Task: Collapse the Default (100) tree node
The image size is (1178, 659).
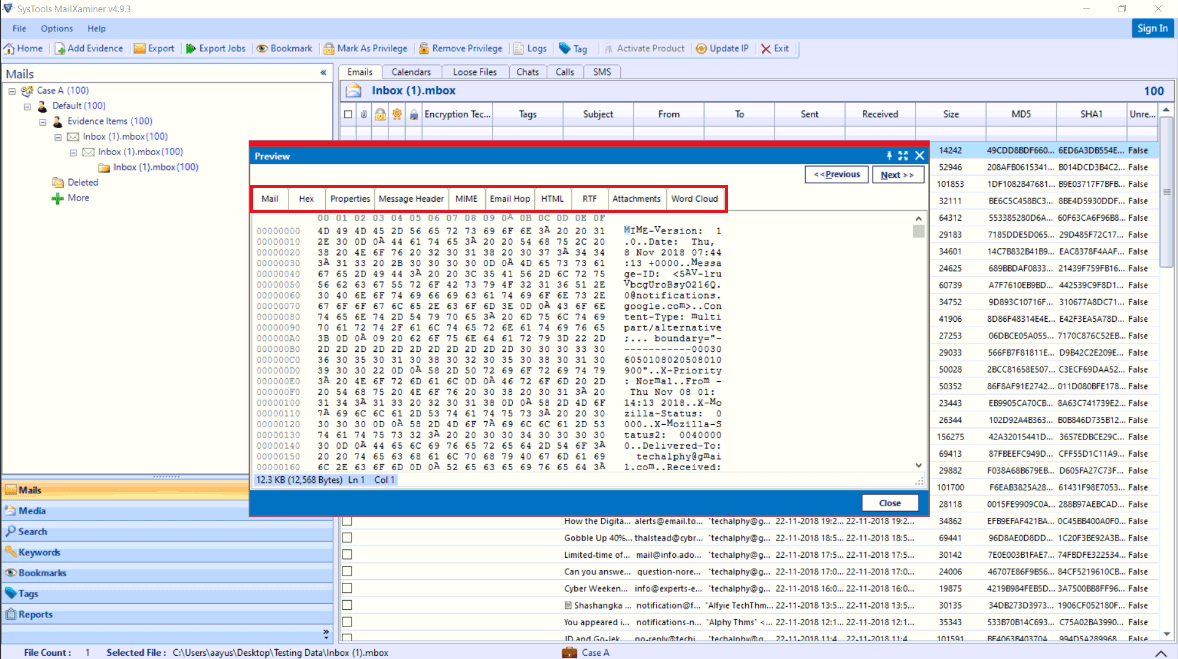Action: tap(28, 107)
